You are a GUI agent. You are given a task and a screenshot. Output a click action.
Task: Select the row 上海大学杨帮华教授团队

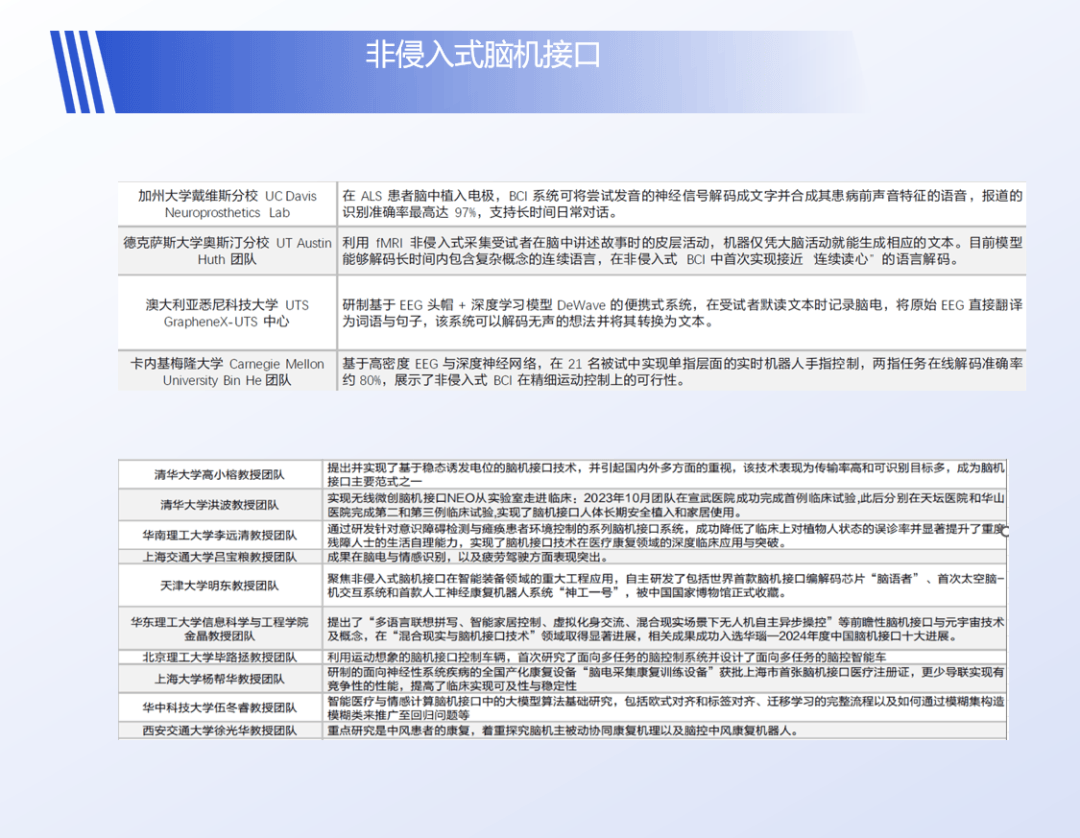(x=563, y=679)
